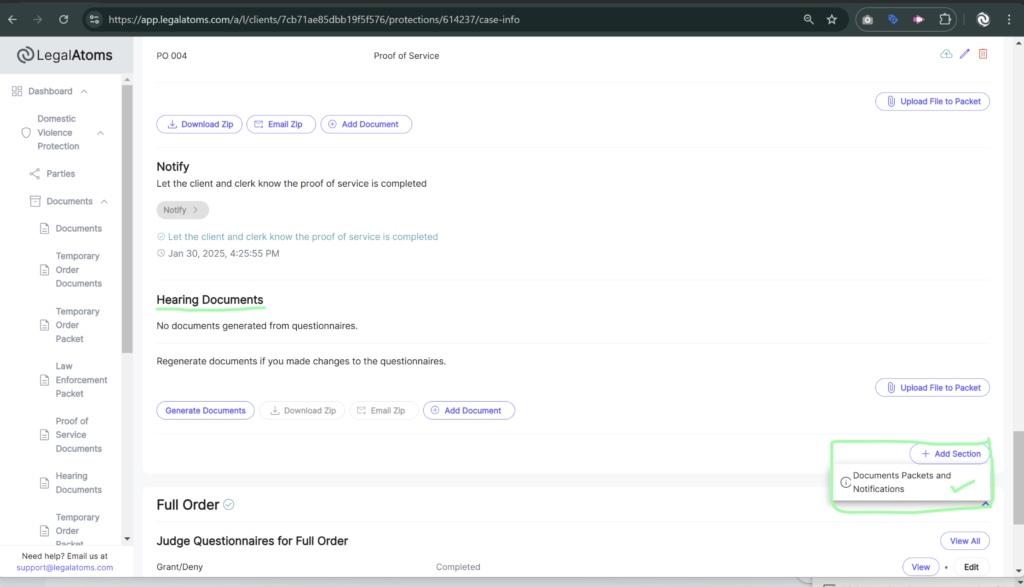Click the browser address bar URL

pyautogui.click(x=314, y=20)
